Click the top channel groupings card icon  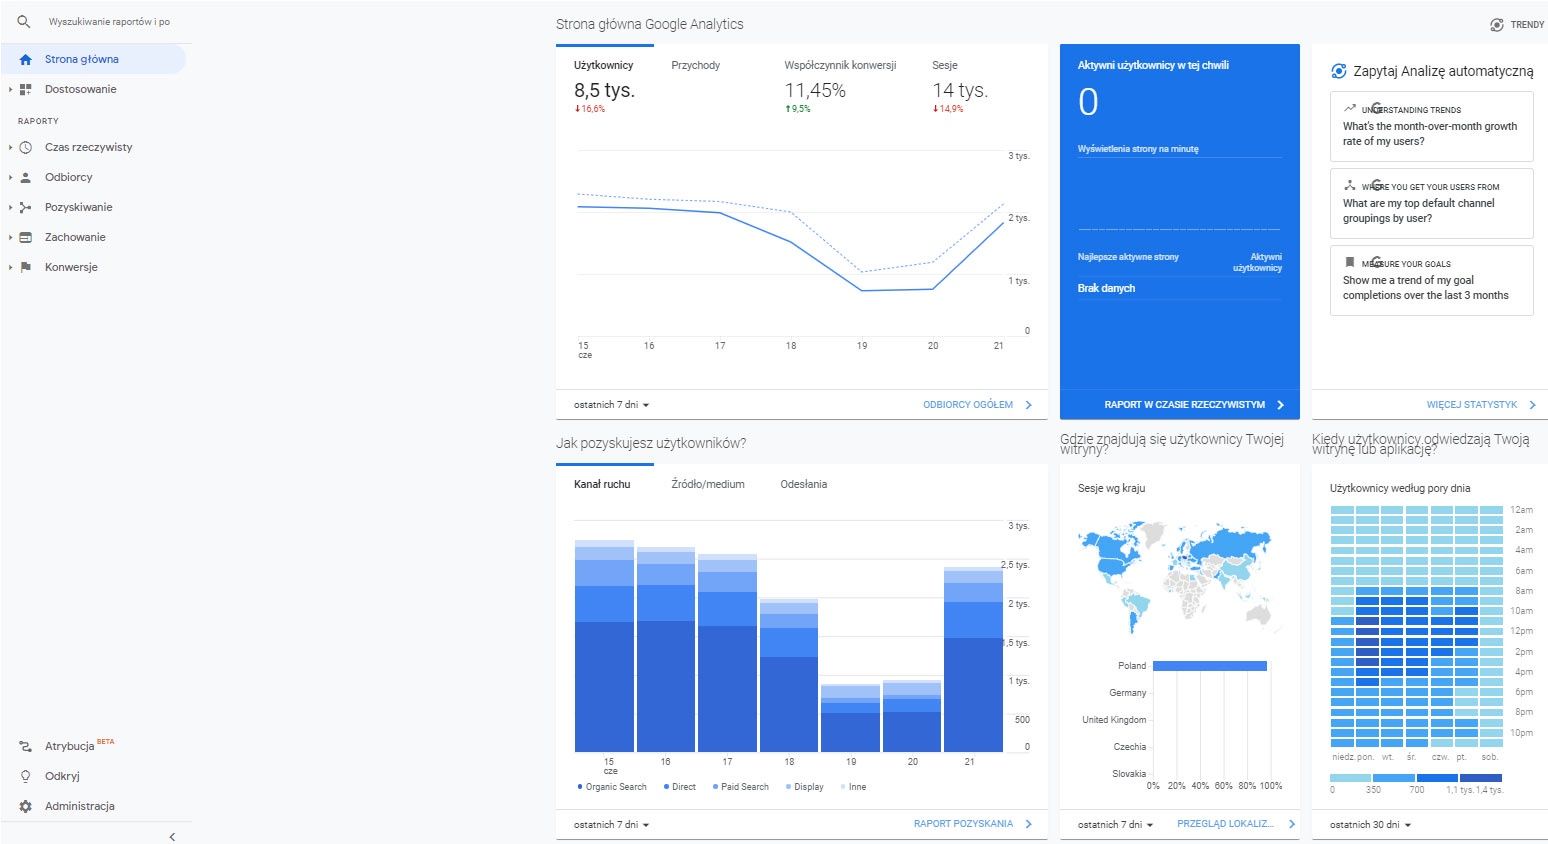pyautogui.click(x=1350, y=185)
